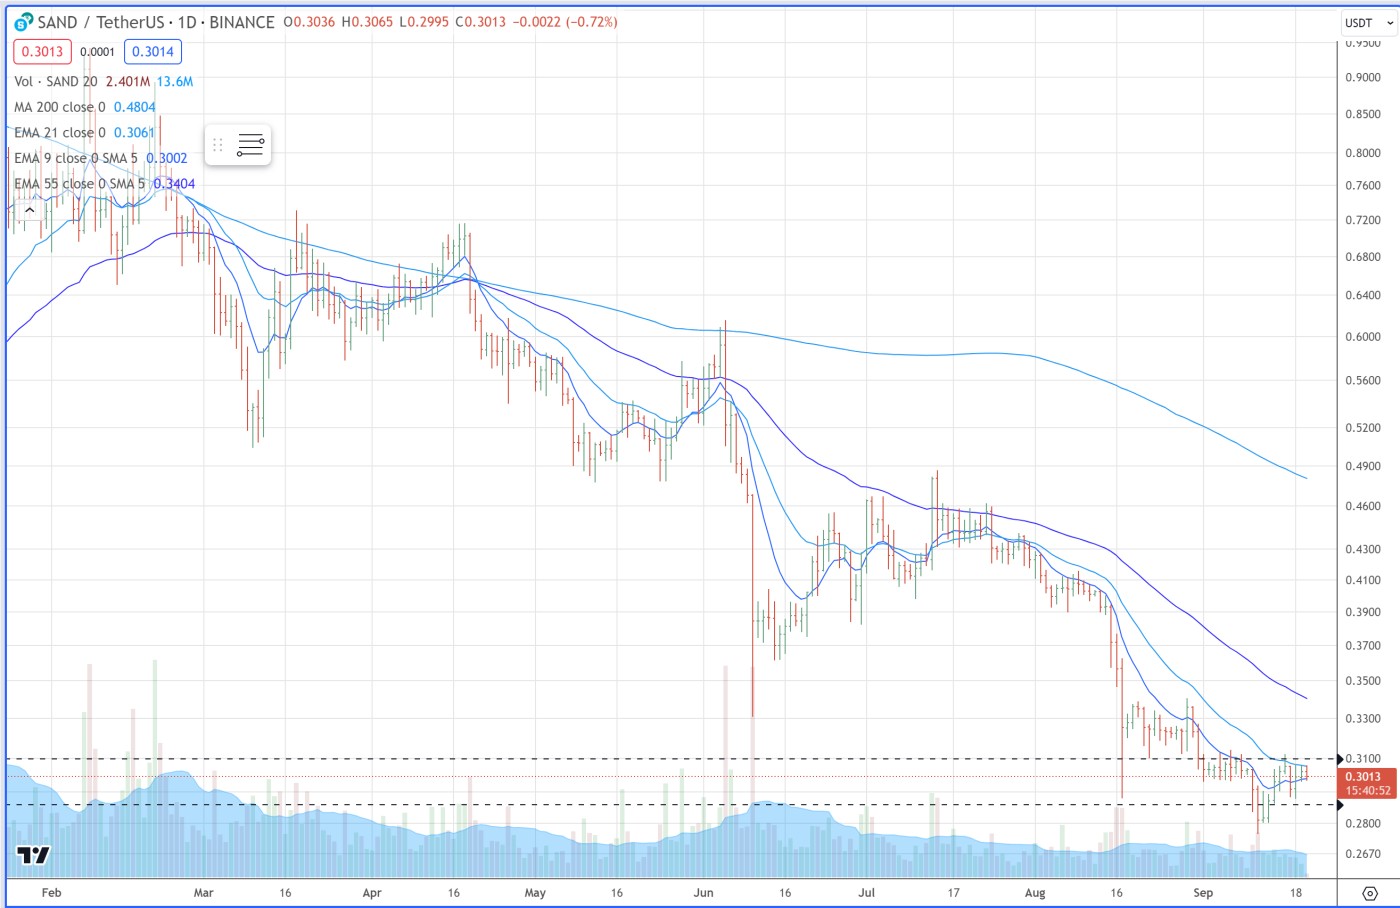Click the close value C0.3013 in header
This screenshot has width=1400, height=908.
point(481,22)
